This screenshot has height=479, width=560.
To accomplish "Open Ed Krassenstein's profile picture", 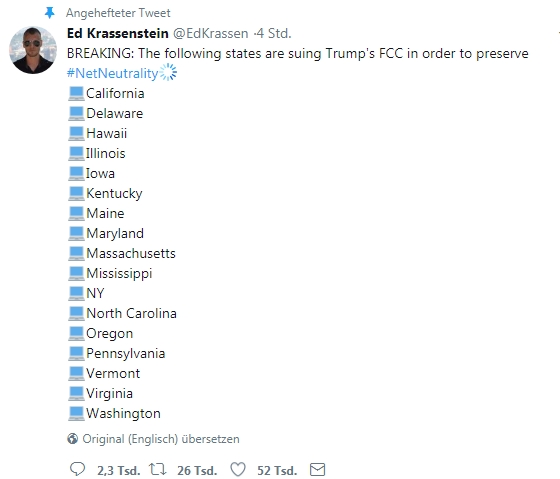I will tap(33, 50).
